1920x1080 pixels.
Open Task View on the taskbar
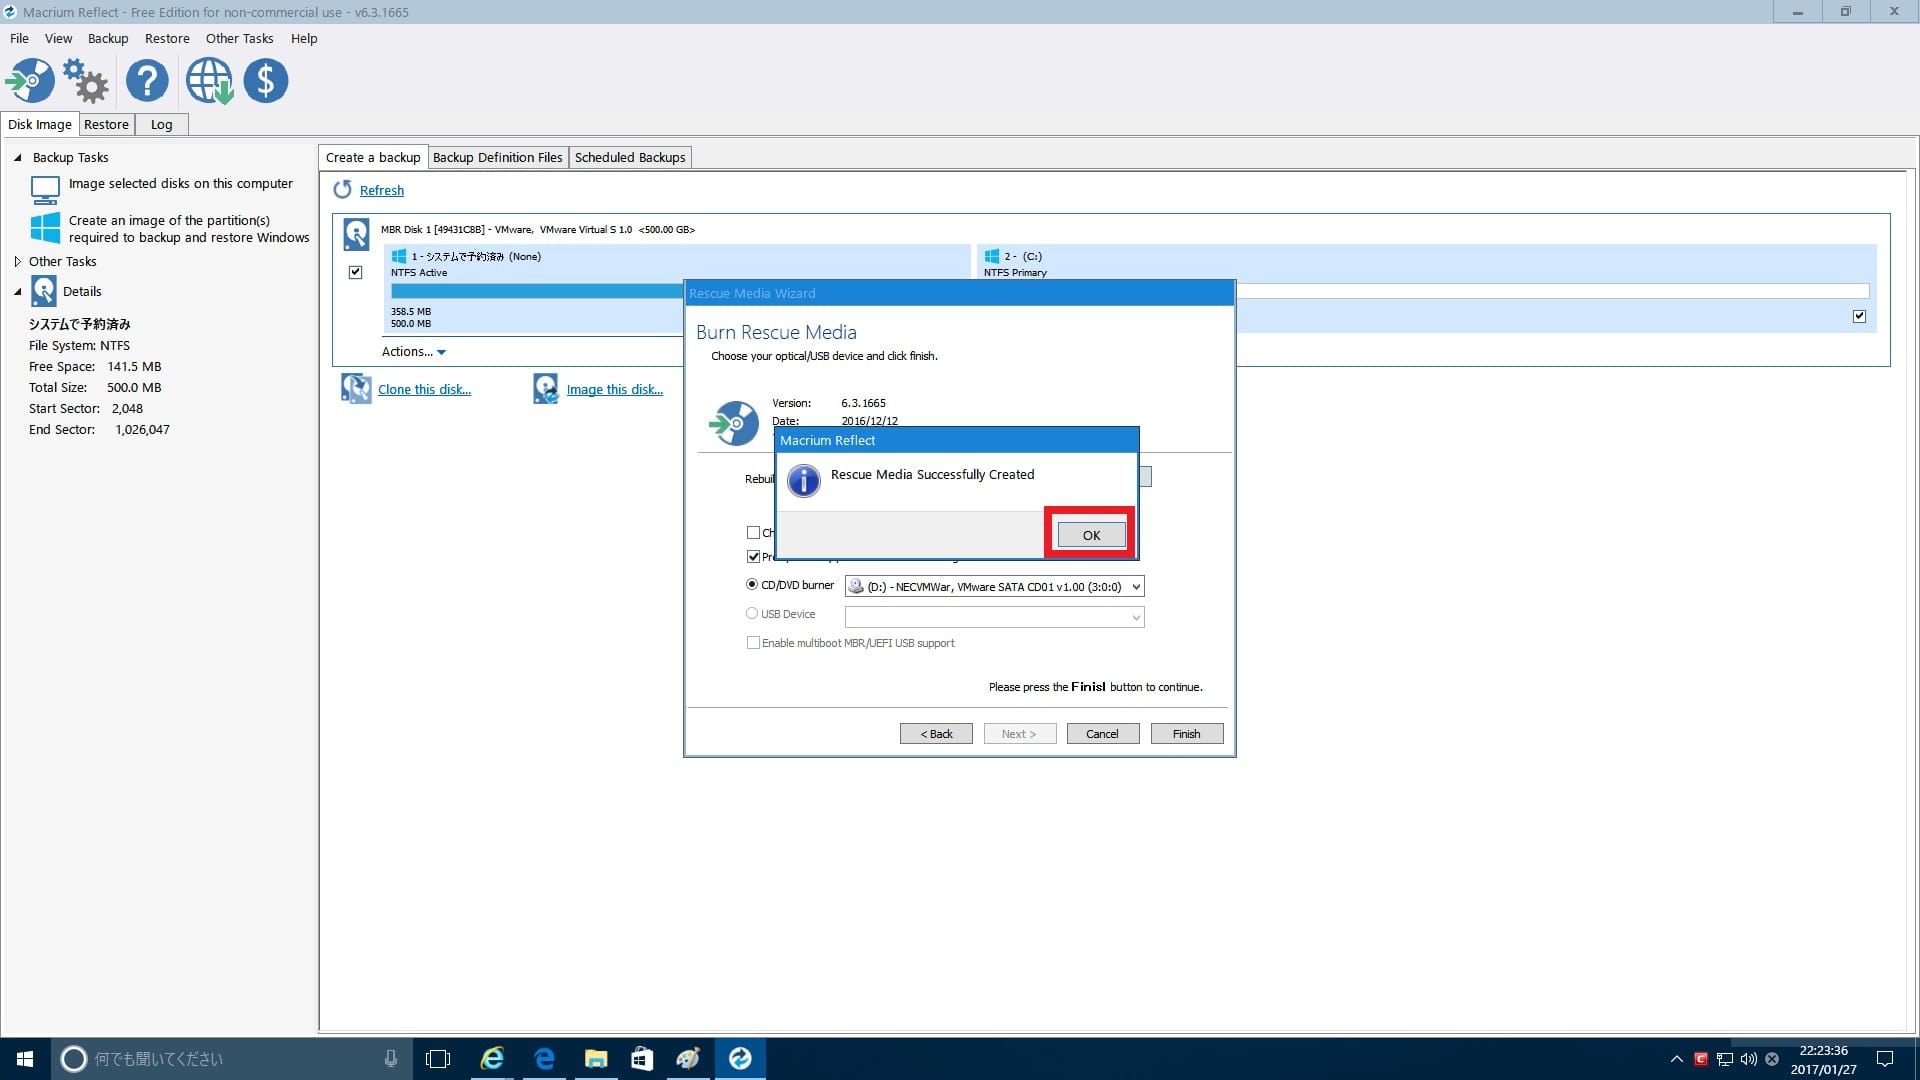[438, 1058]
